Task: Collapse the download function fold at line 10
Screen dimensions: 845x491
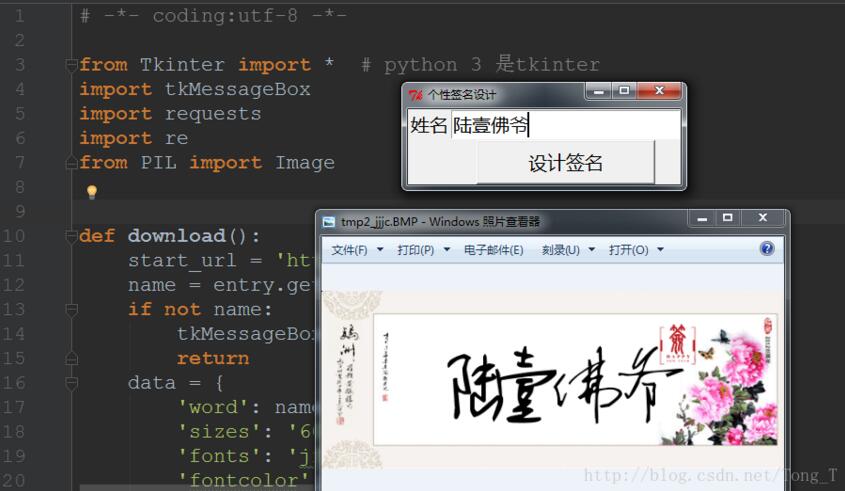Action: point(71,236)
